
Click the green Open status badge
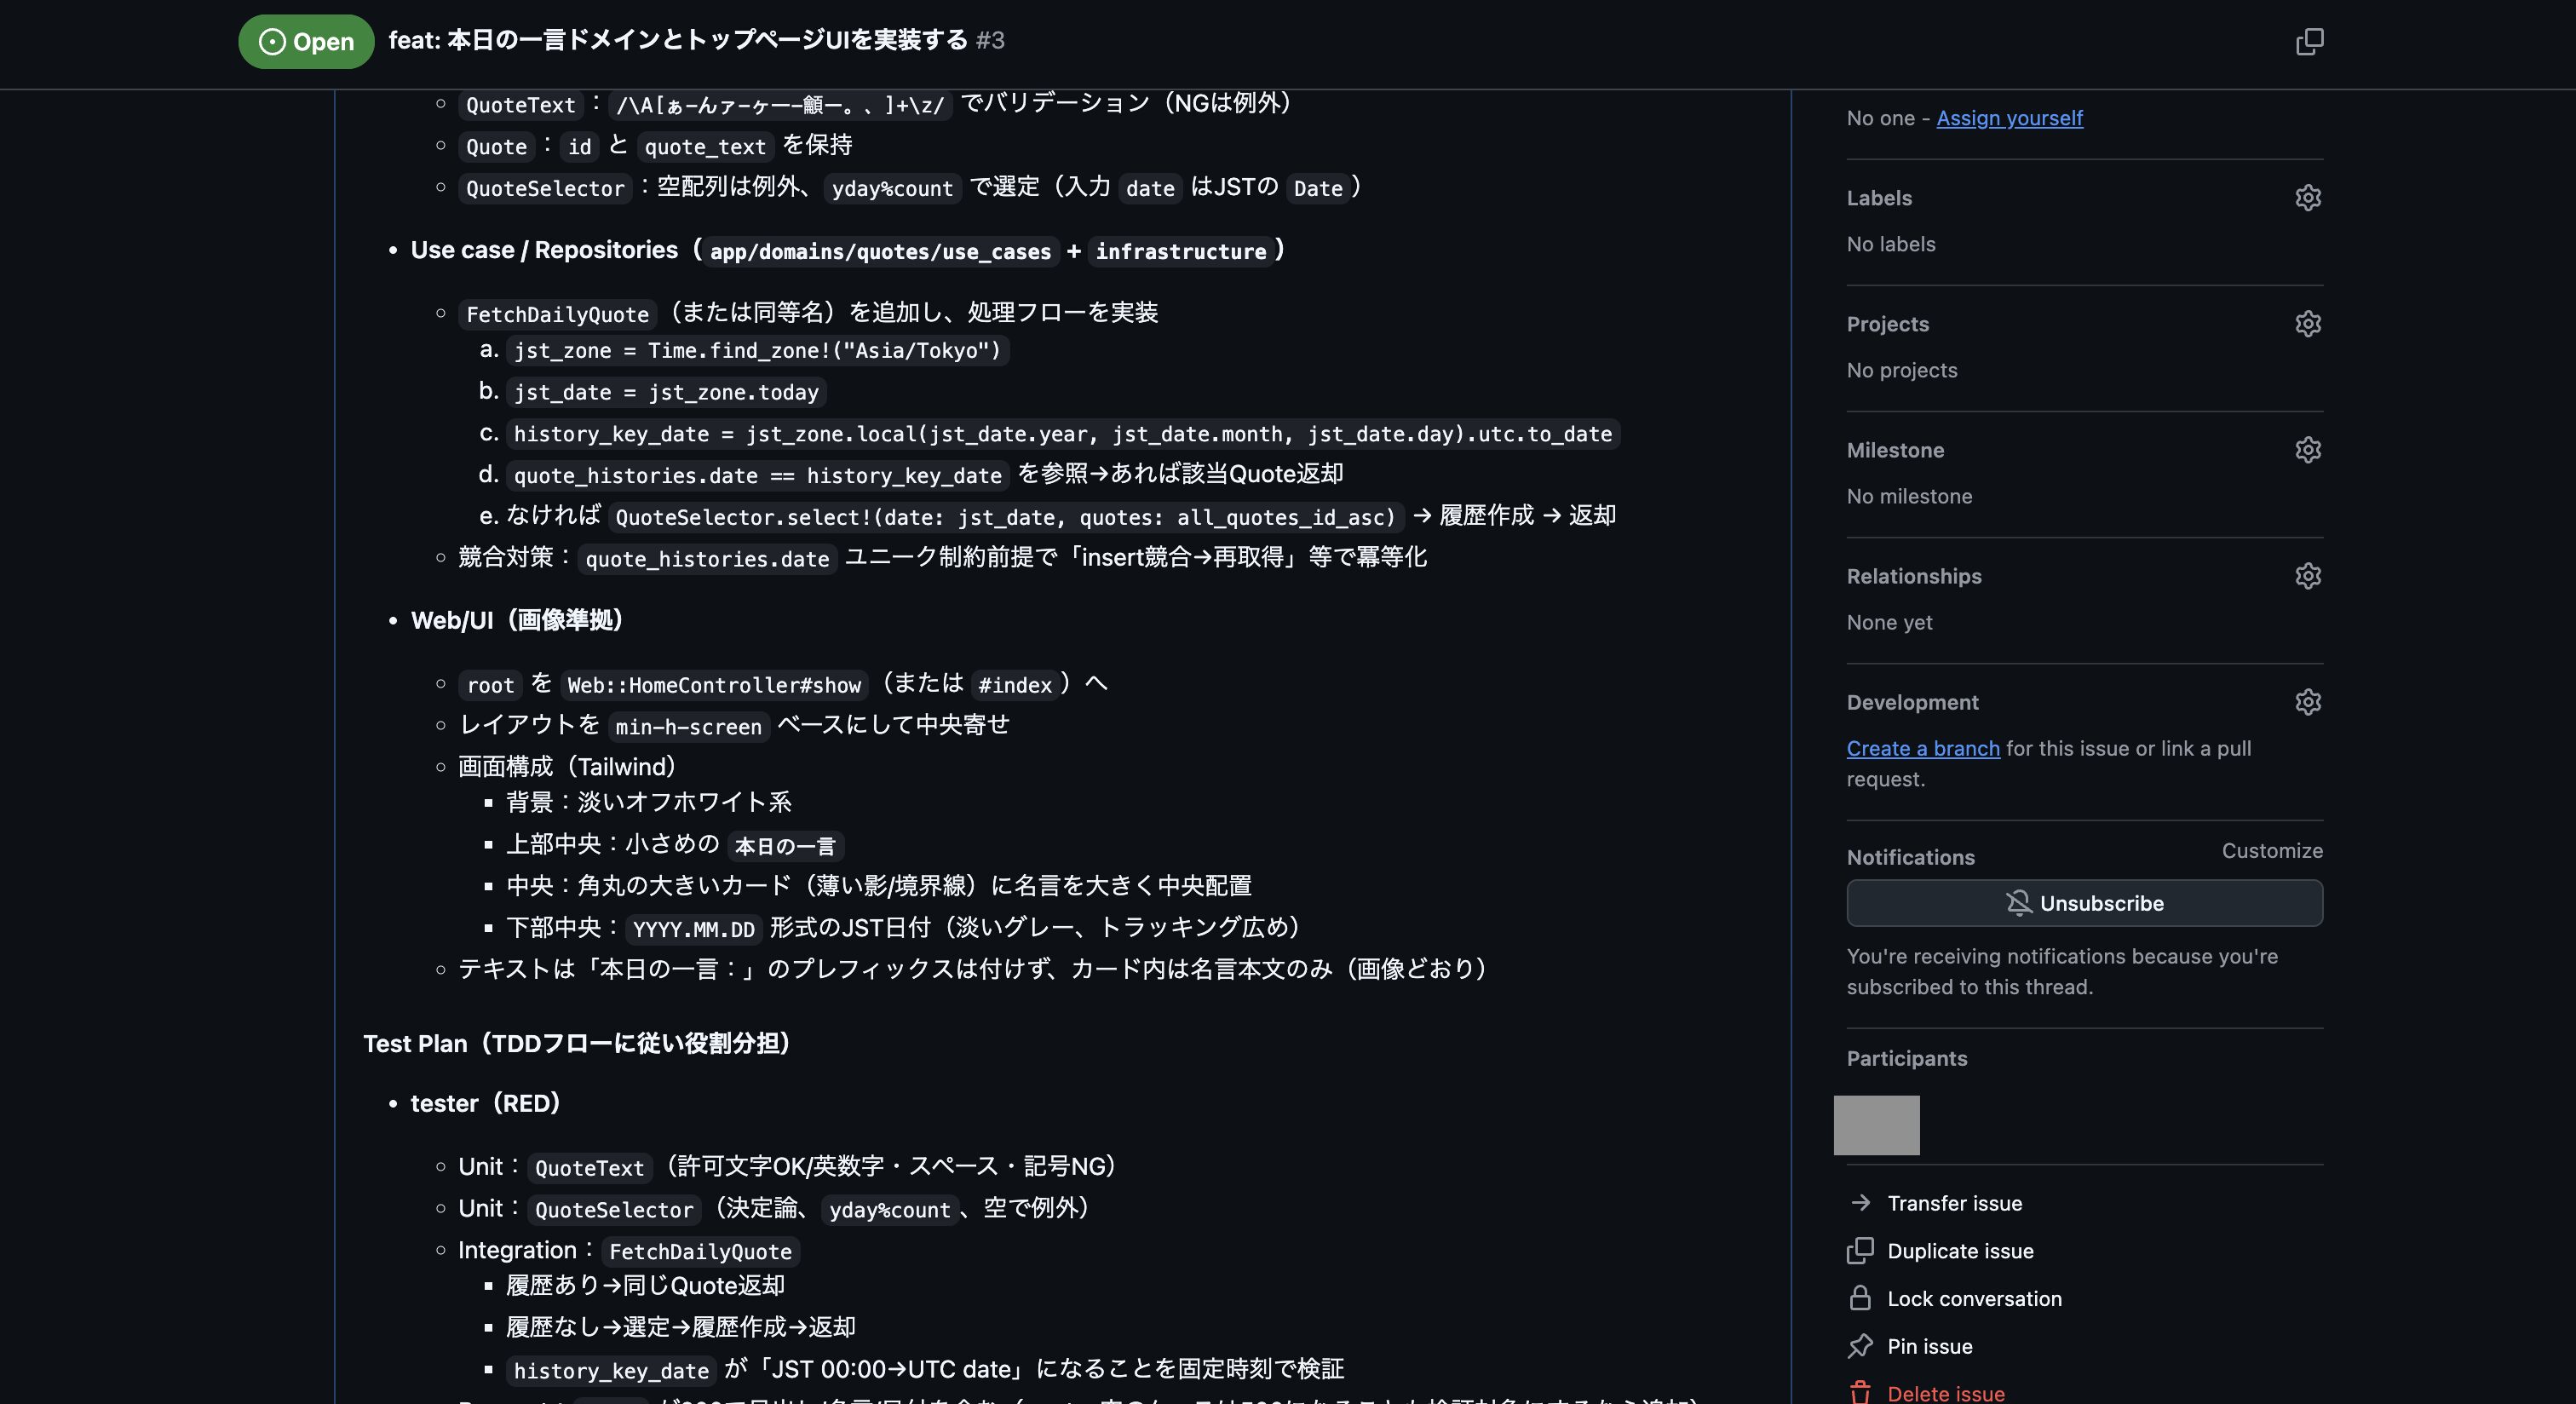click(306, 41)
